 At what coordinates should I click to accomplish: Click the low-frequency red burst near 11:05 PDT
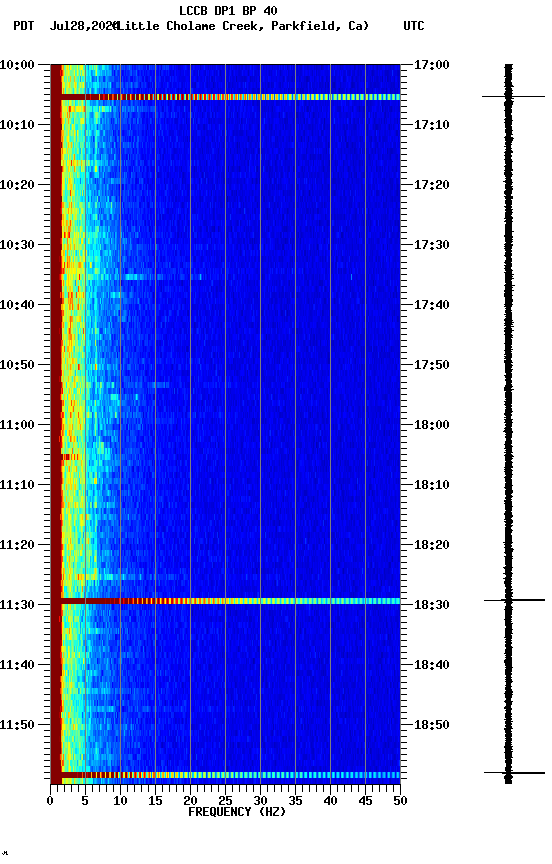point(70,457)
